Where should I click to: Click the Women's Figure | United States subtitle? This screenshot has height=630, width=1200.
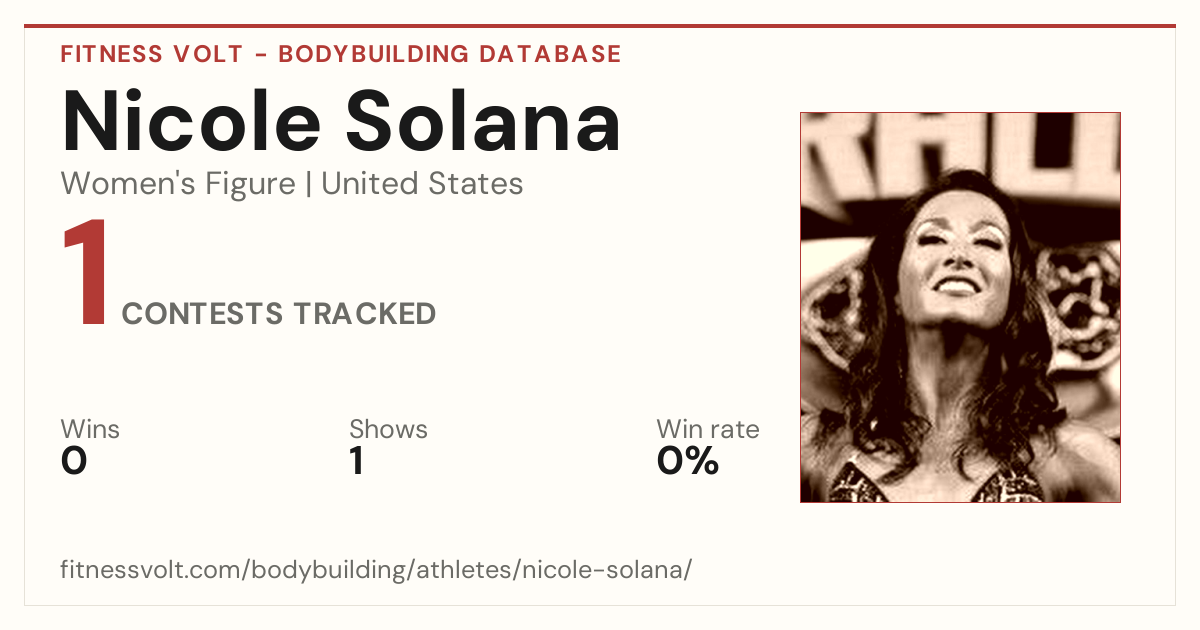(292, 184)
